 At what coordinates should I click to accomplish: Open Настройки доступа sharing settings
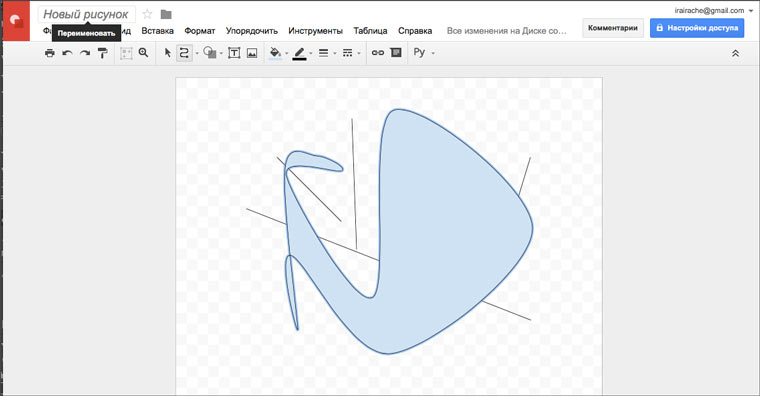697,28
